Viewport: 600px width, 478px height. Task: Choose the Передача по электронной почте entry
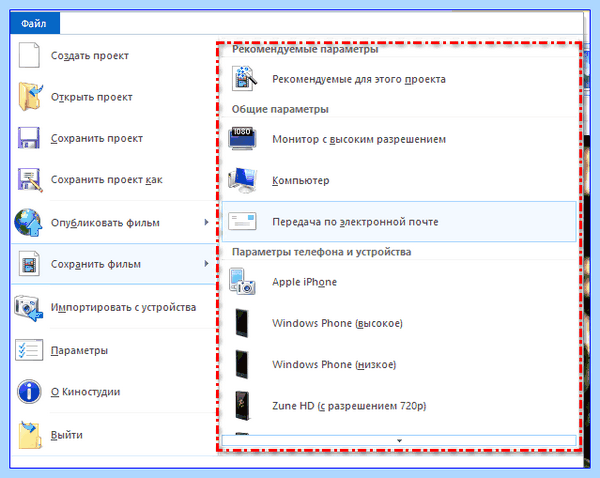399,221
